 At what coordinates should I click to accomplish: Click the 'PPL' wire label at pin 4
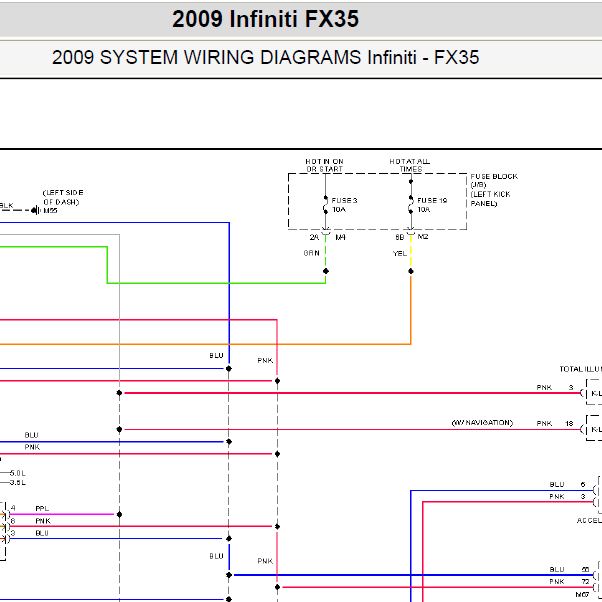[x=42, y=508]
